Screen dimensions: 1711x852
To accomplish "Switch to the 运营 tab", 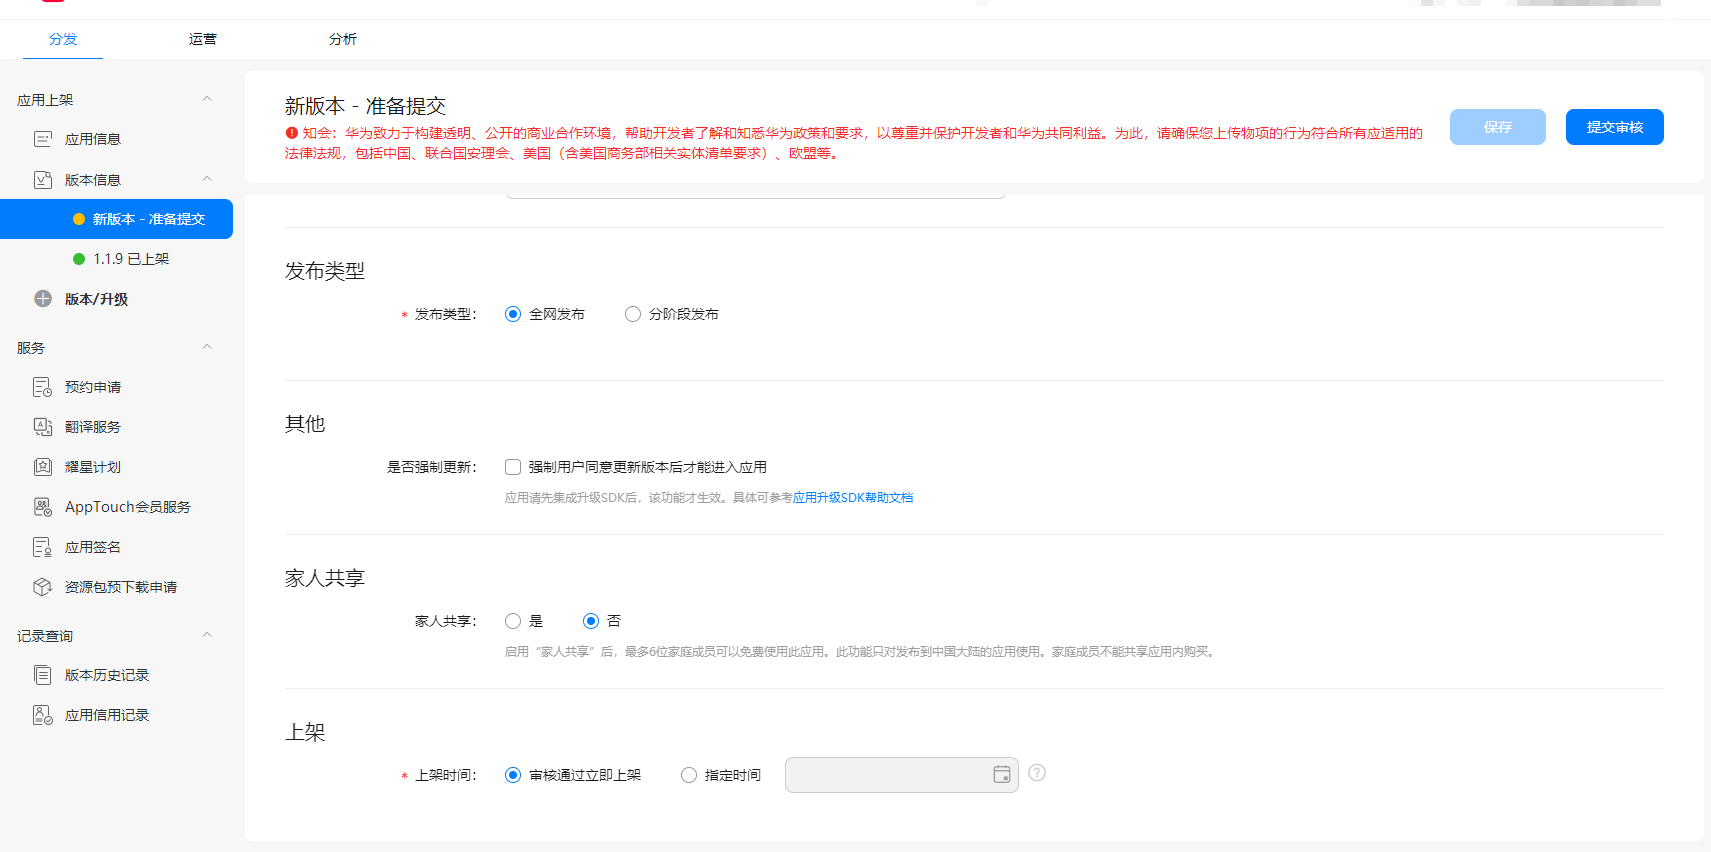I will (x=203, y=39).
